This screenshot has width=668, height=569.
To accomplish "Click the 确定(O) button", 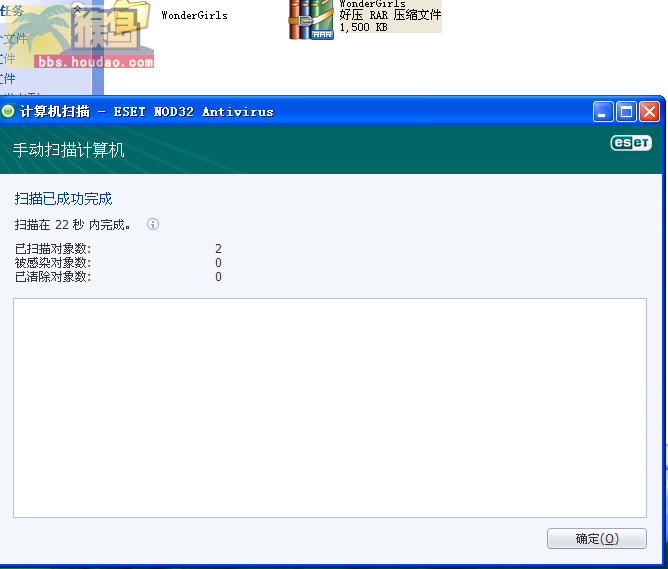I will click(x=596, y=539).
